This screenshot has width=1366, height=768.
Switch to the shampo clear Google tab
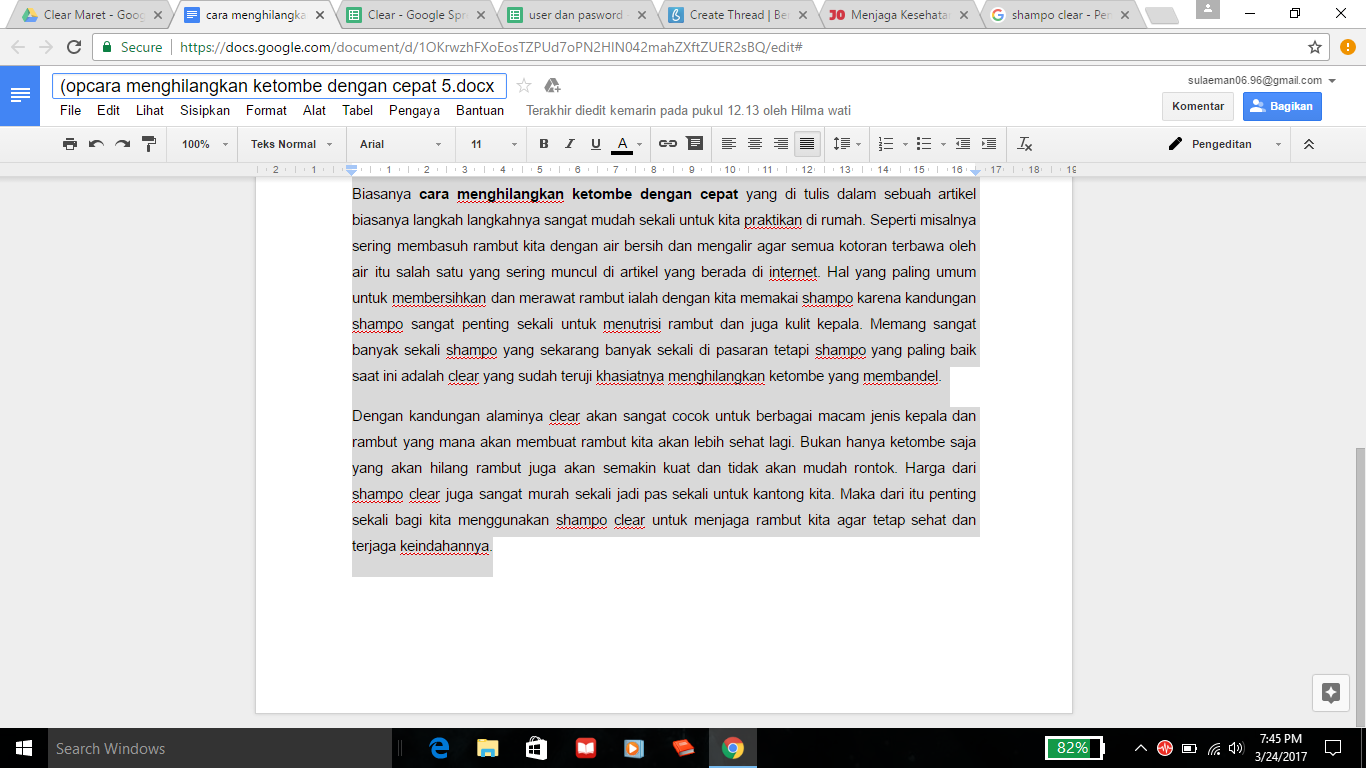(1062, 15)
